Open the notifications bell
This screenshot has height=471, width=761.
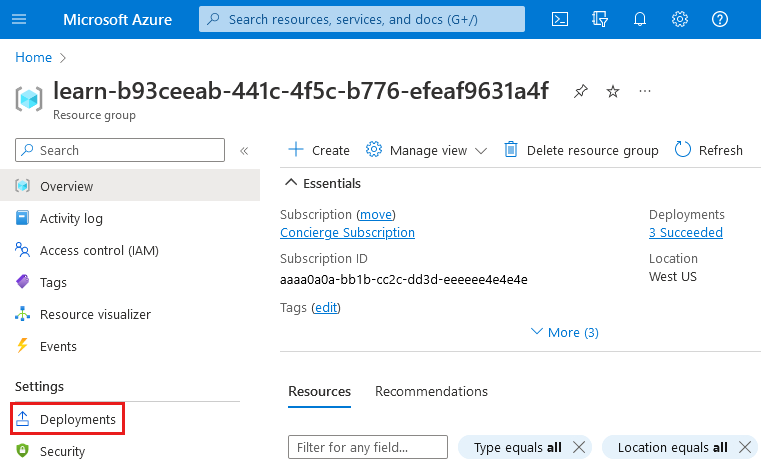click(640, 19)
